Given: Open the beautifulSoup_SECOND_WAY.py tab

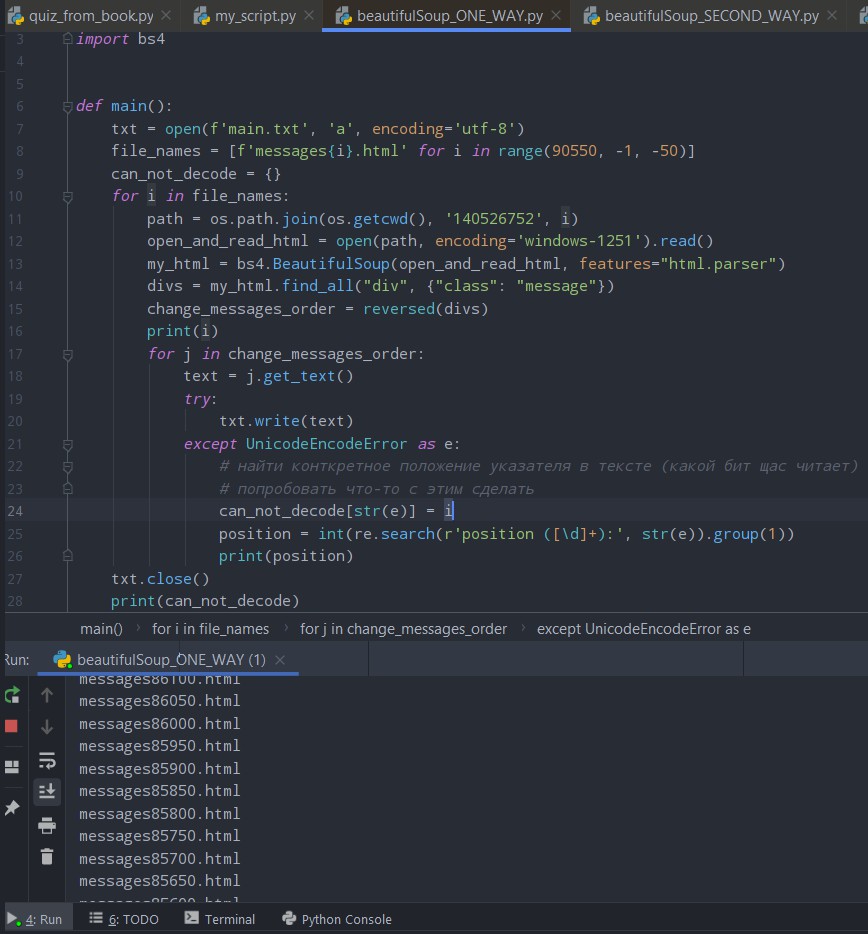Looking at the screenshot, I should pos(712,16).
